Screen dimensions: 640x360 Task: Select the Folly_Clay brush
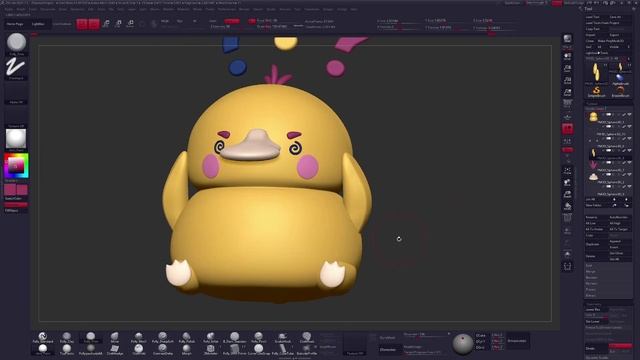[x=67, y=338]
